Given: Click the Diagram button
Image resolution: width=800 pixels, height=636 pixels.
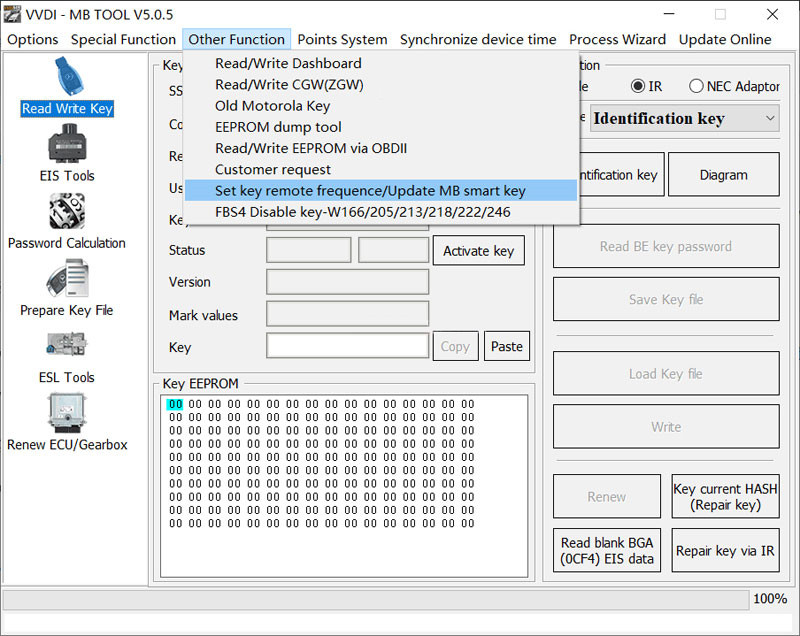Looking at the screenshot, I should [x=723, y=174].
